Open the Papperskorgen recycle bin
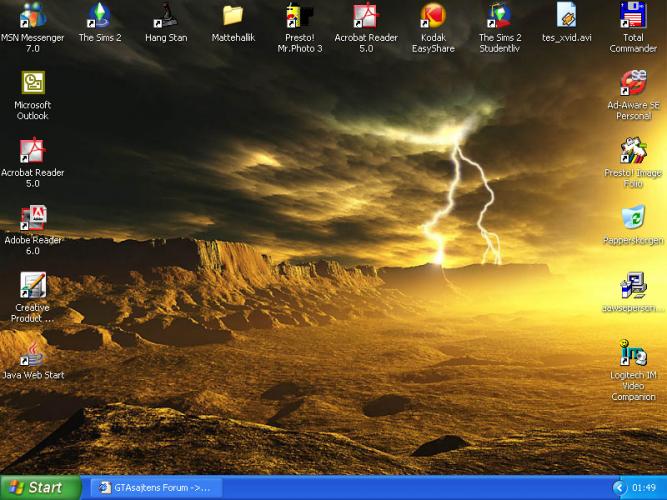The image size is (667, 500). pyautogui.click(x=633, y=219)
